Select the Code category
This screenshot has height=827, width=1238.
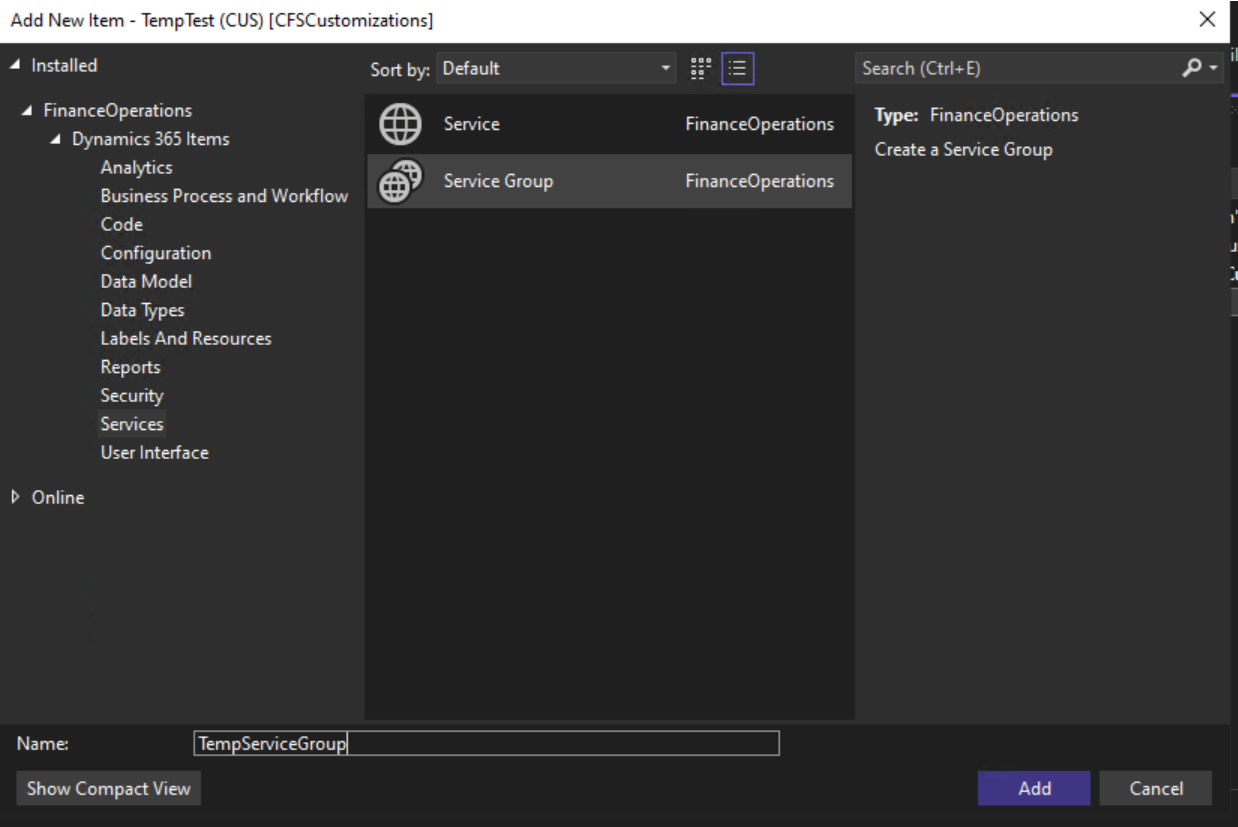click(x=122, y=225)
